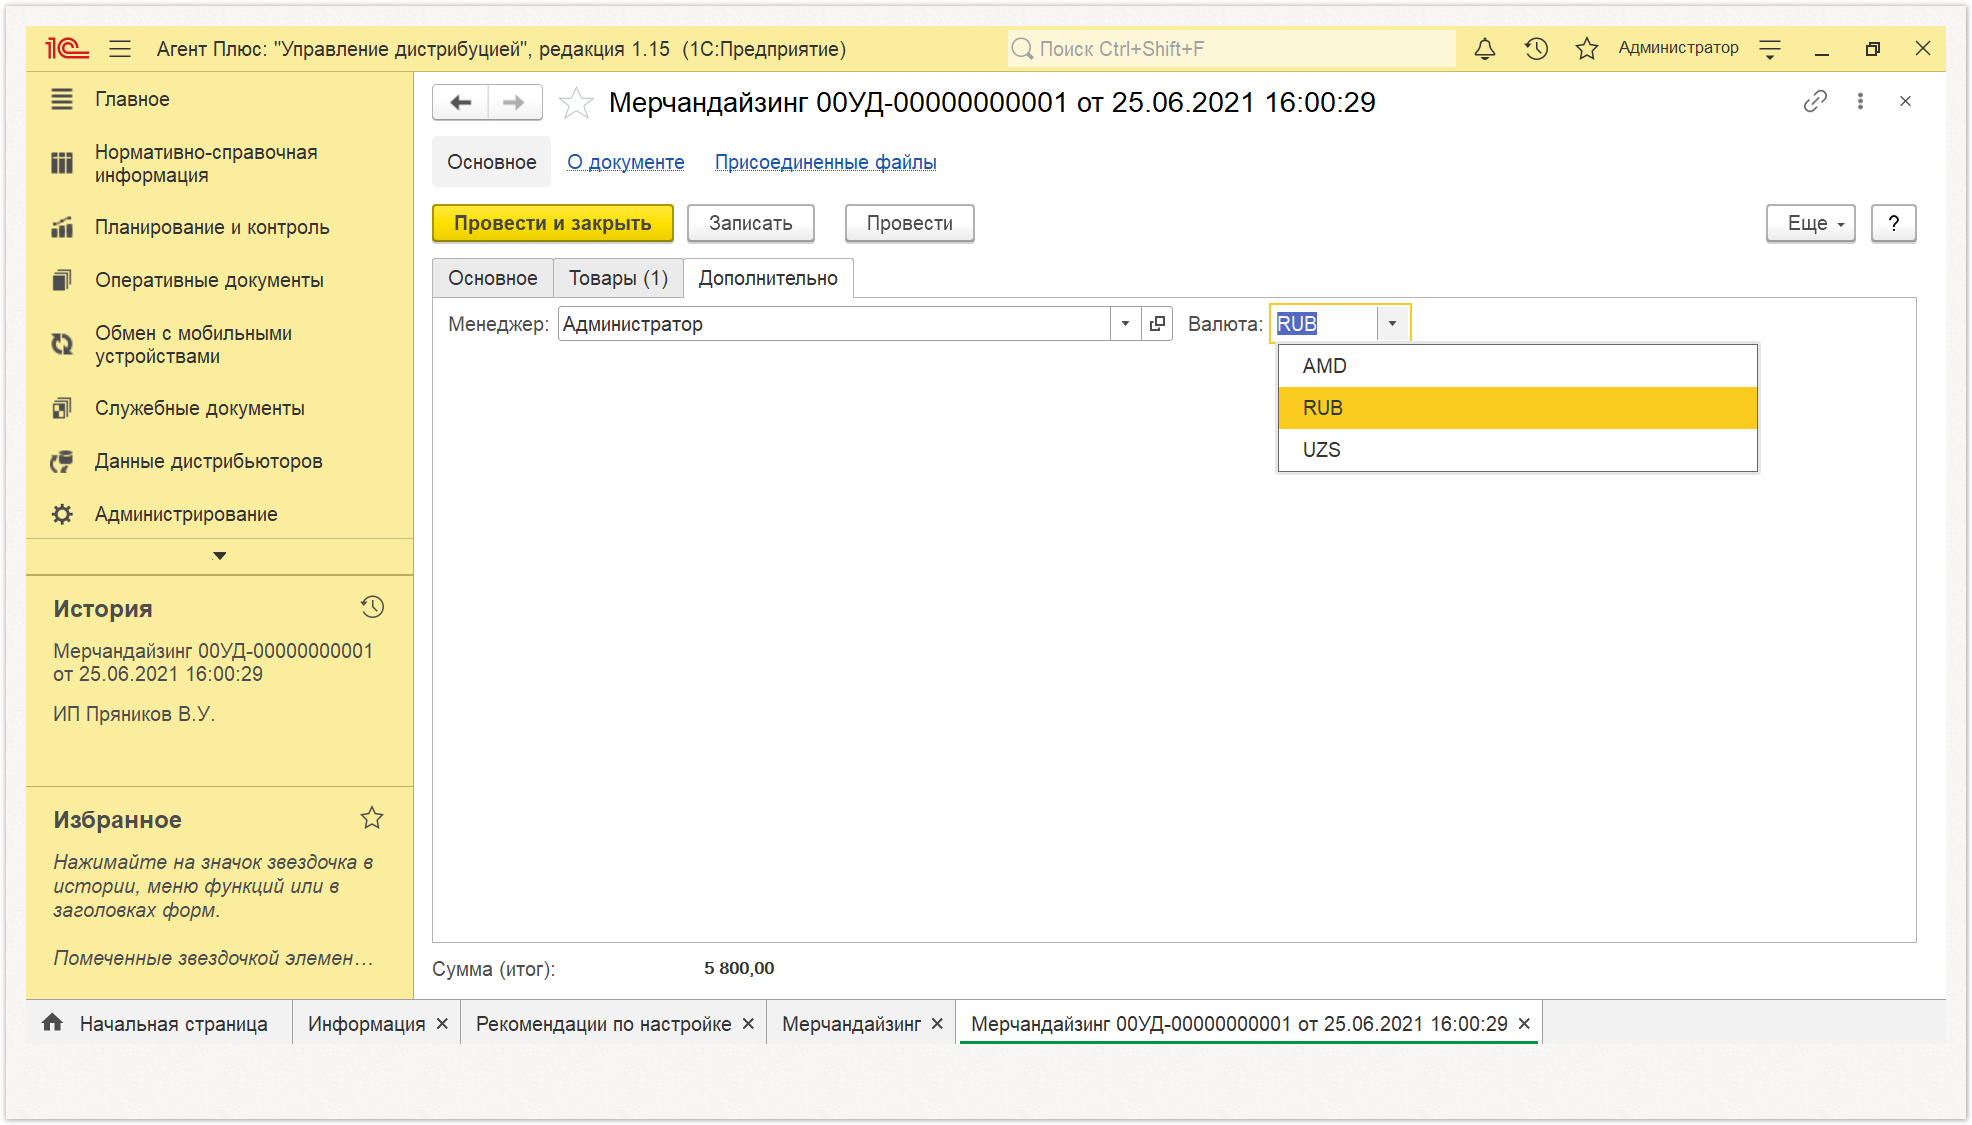
Task: Click Записать button
Action: 751,223
